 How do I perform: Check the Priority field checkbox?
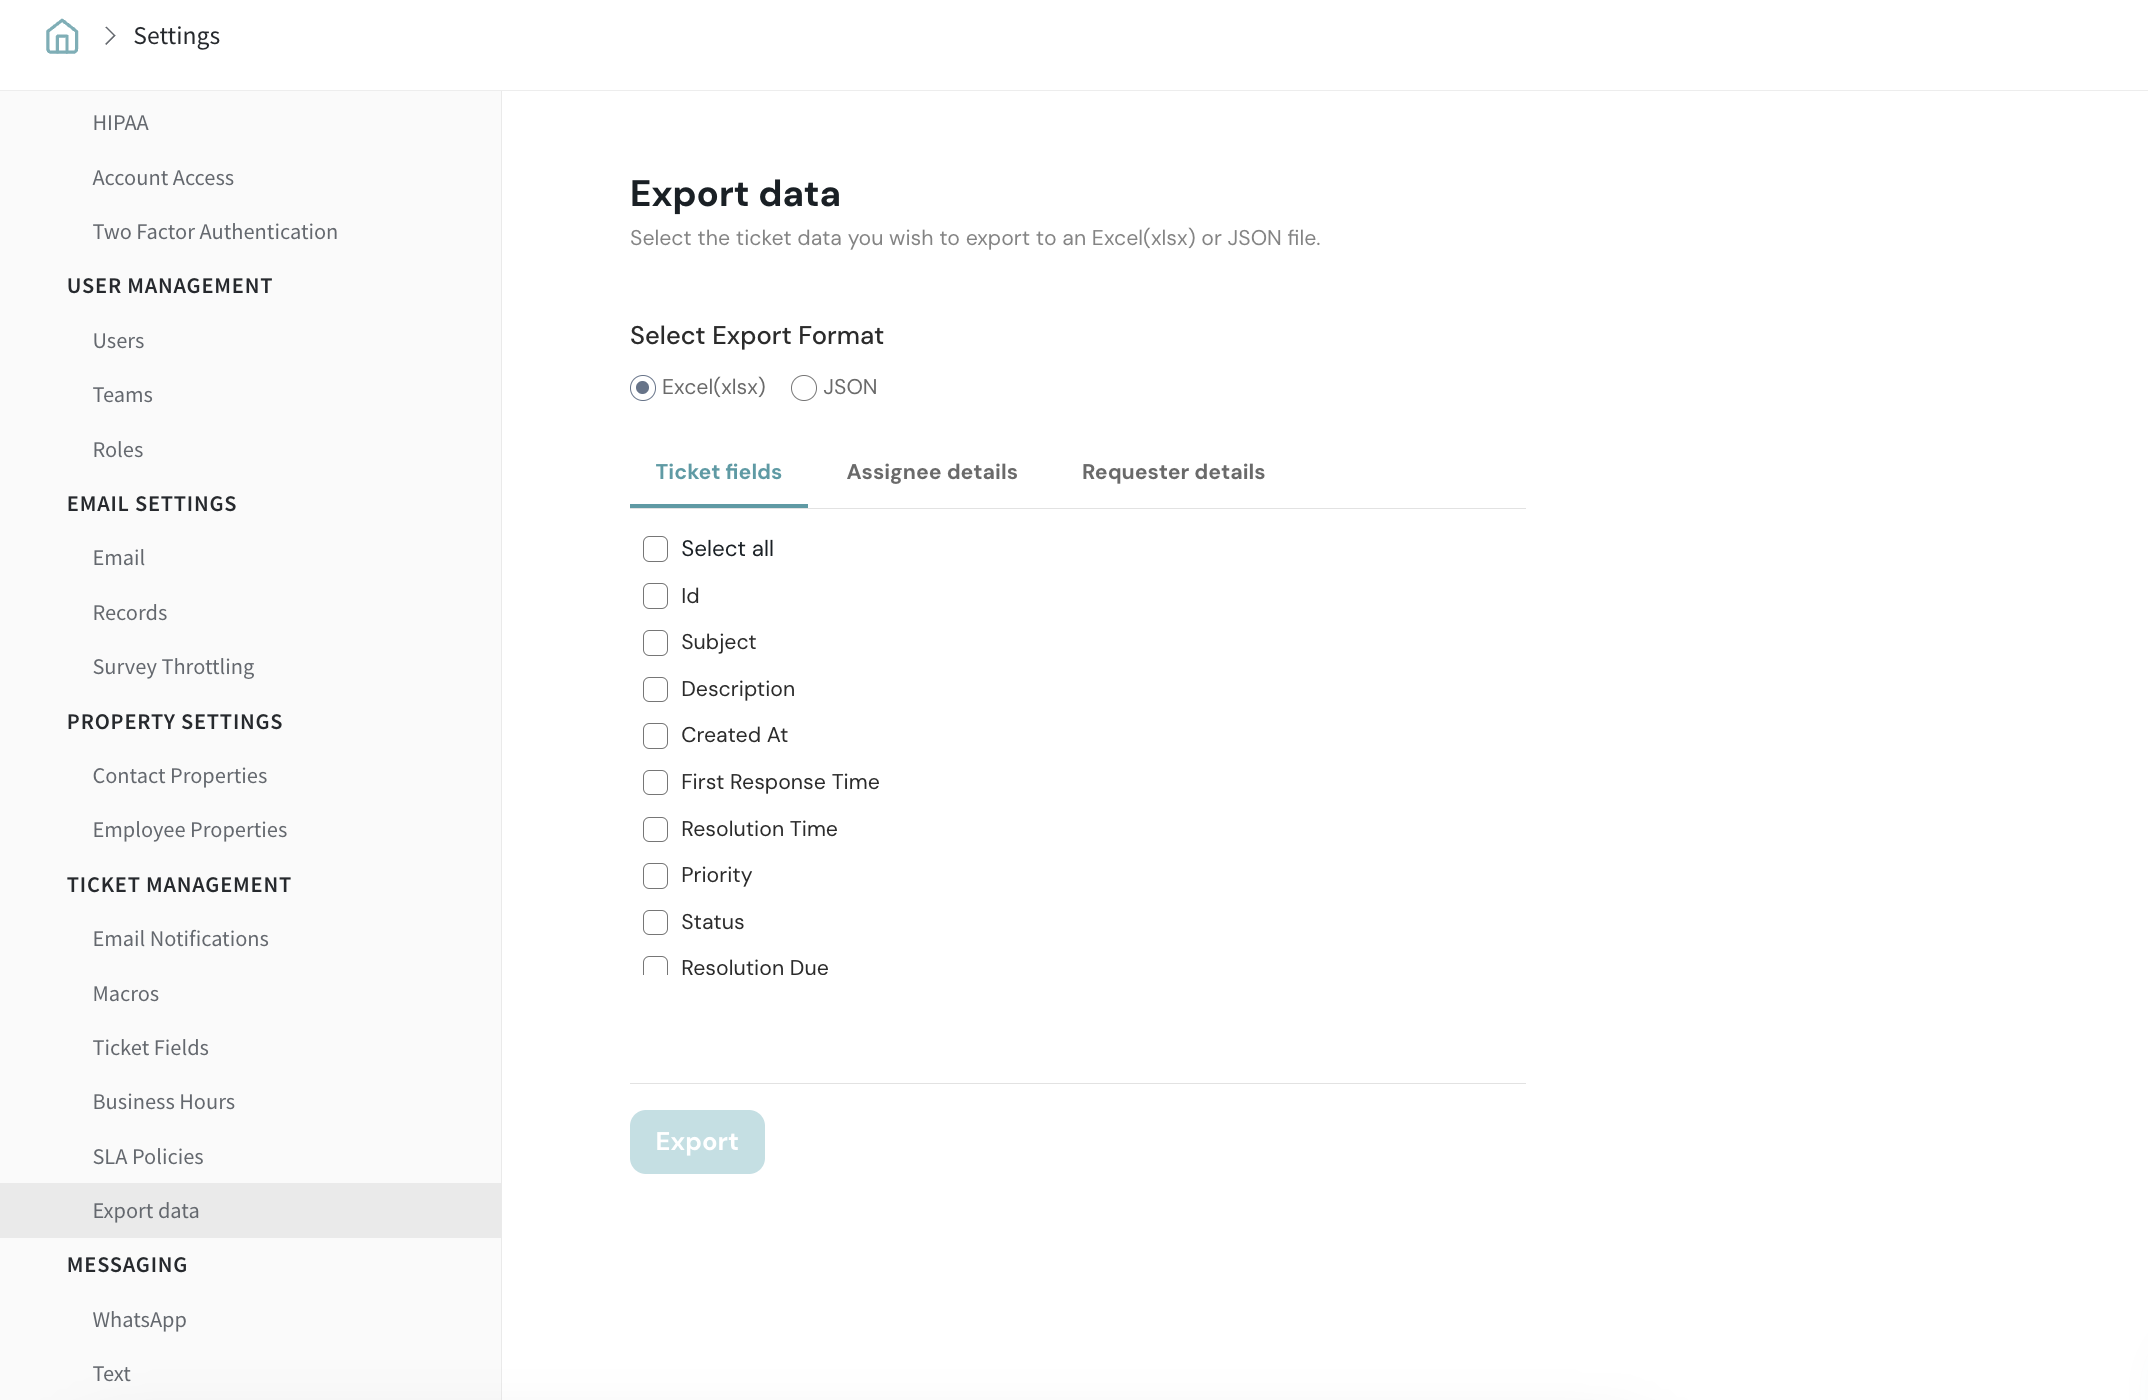655,875
